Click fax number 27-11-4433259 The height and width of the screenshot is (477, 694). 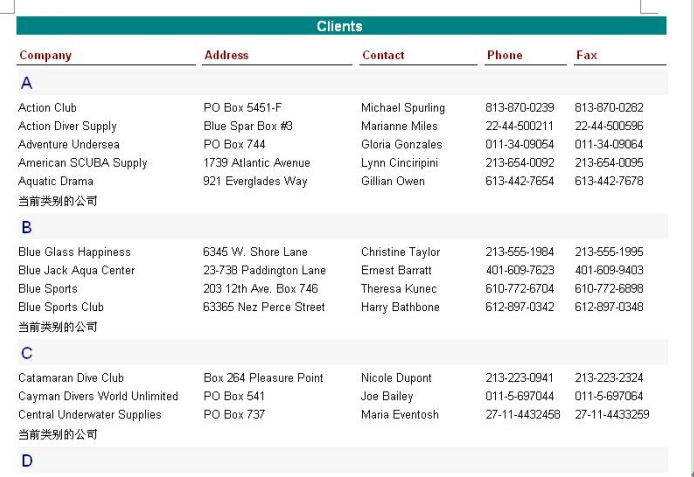[612, 415]
